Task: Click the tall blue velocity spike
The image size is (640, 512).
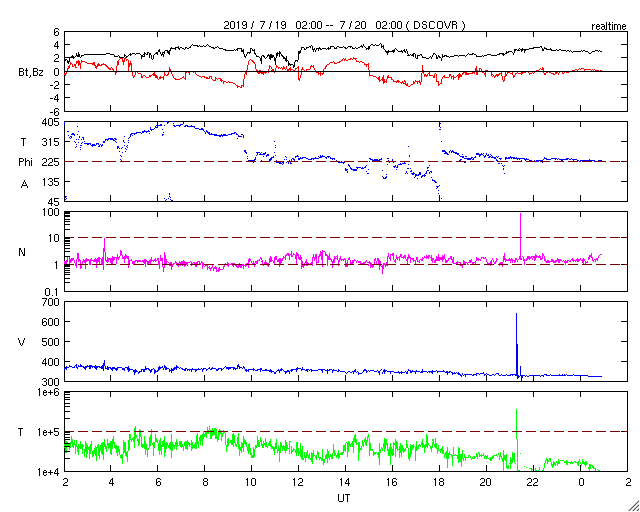Action: pos(517,343)
